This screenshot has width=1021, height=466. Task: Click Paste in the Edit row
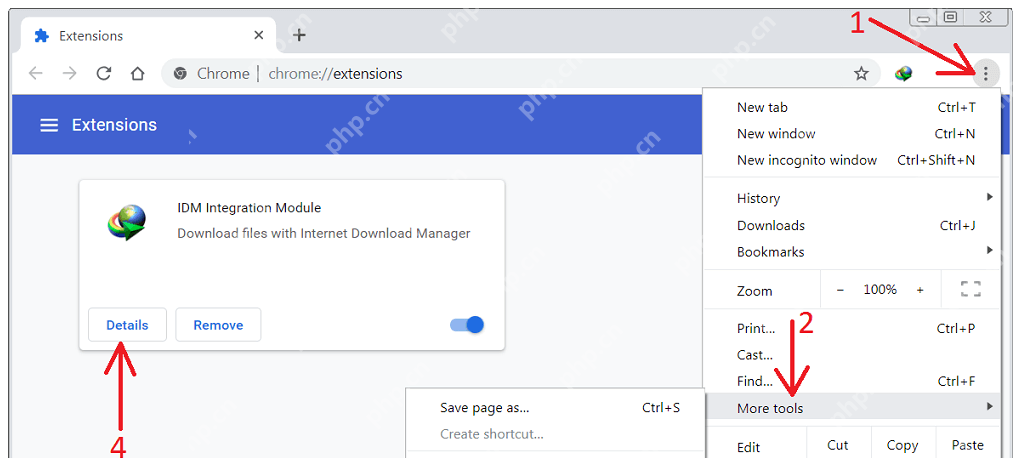[x=967, y=445]
